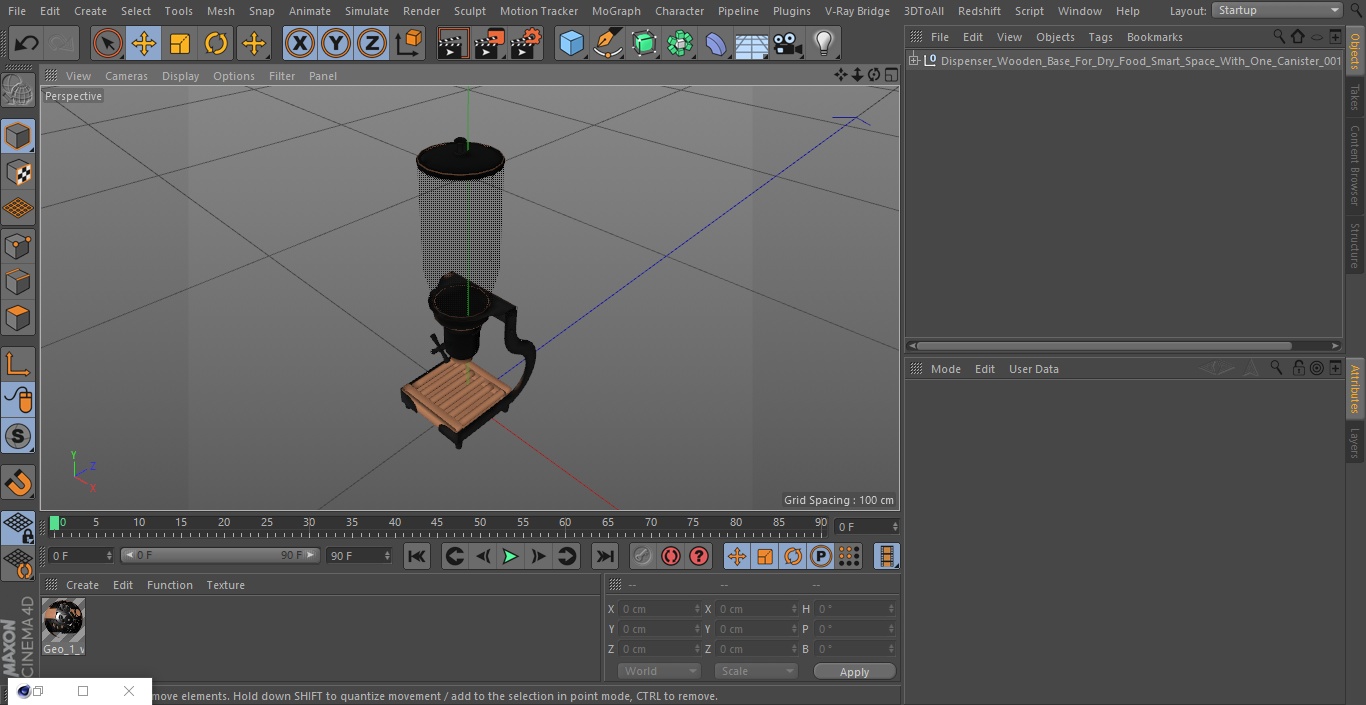Viewport: 1366px width, 705px height.
Task: Open the Character menu
Action: pyautogui.click(x=680, y=11)
